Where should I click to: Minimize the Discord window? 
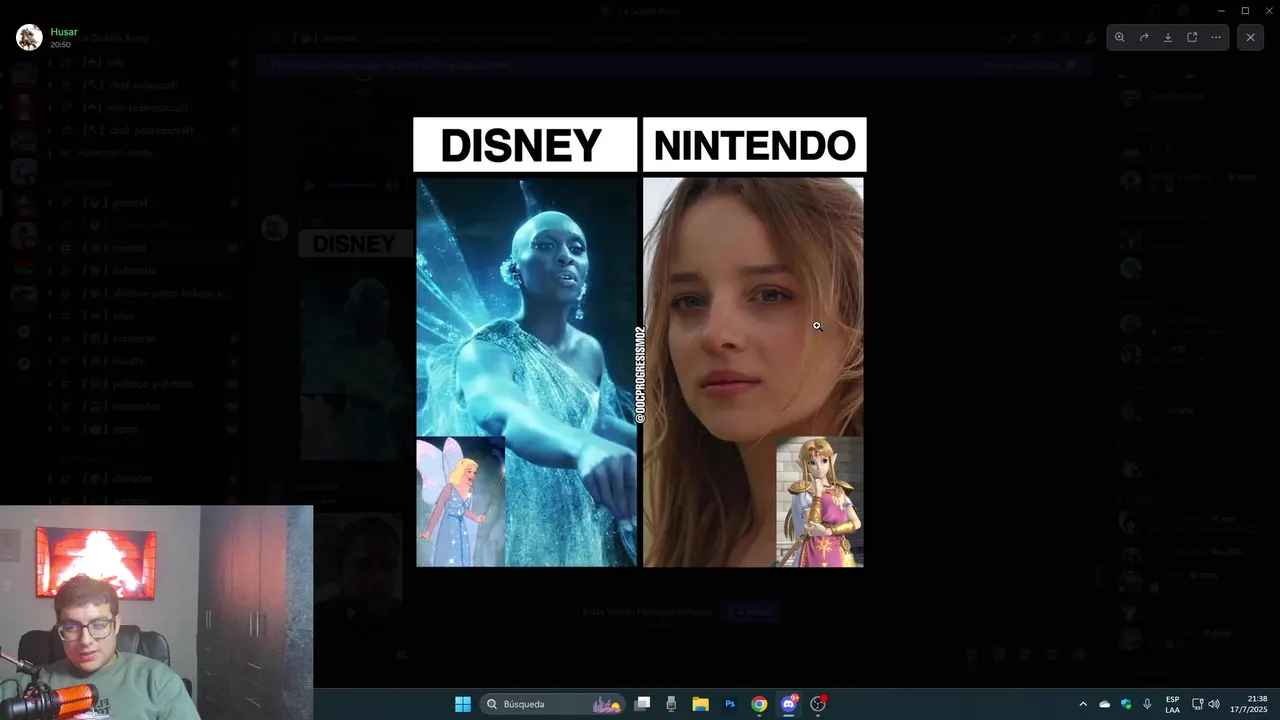tap(1221, 10)
